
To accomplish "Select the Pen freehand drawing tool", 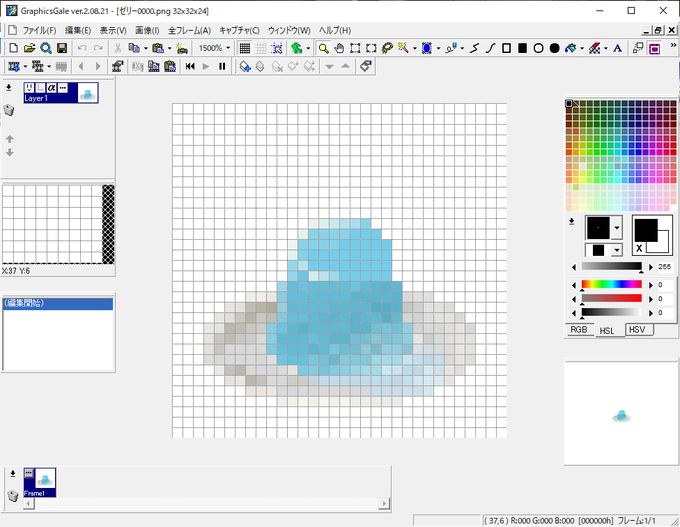I will point(451,48).
